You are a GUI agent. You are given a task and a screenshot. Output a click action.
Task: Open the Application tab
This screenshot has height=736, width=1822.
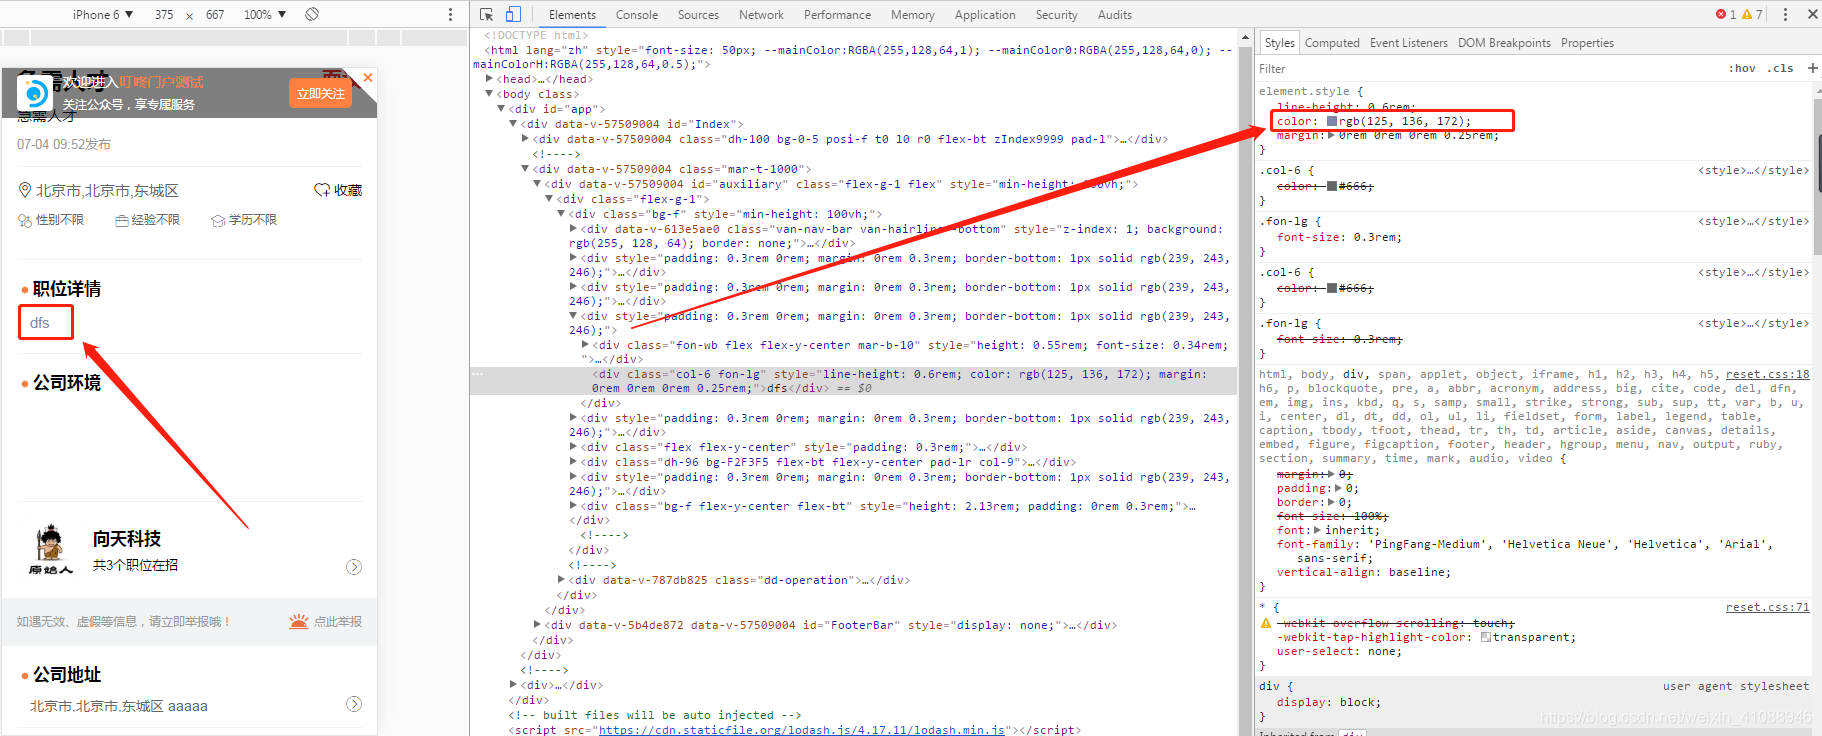pyautogui.click(x=985, y=14)
